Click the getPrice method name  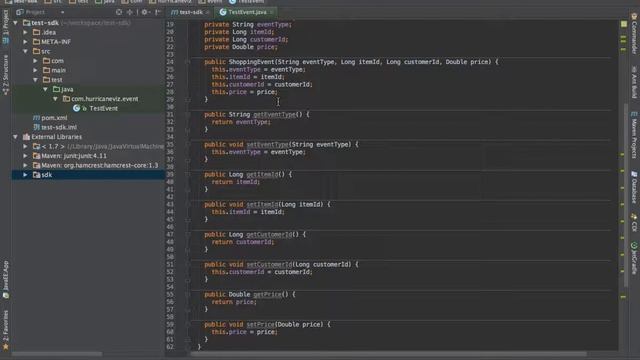coord(267,294)
